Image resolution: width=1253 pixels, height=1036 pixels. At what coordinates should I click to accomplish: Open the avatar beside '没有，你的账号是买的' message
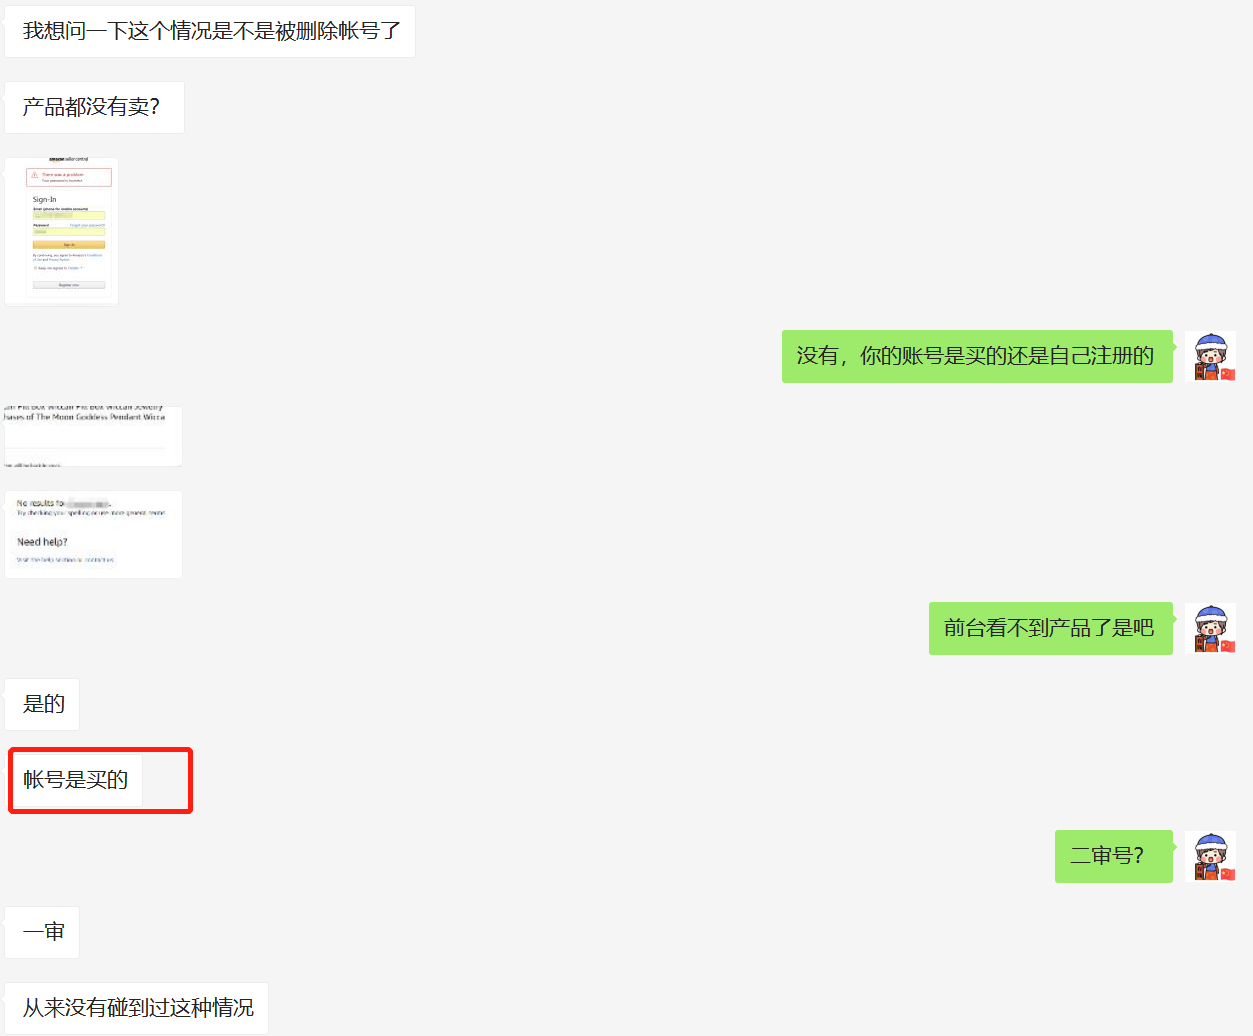1211,356
